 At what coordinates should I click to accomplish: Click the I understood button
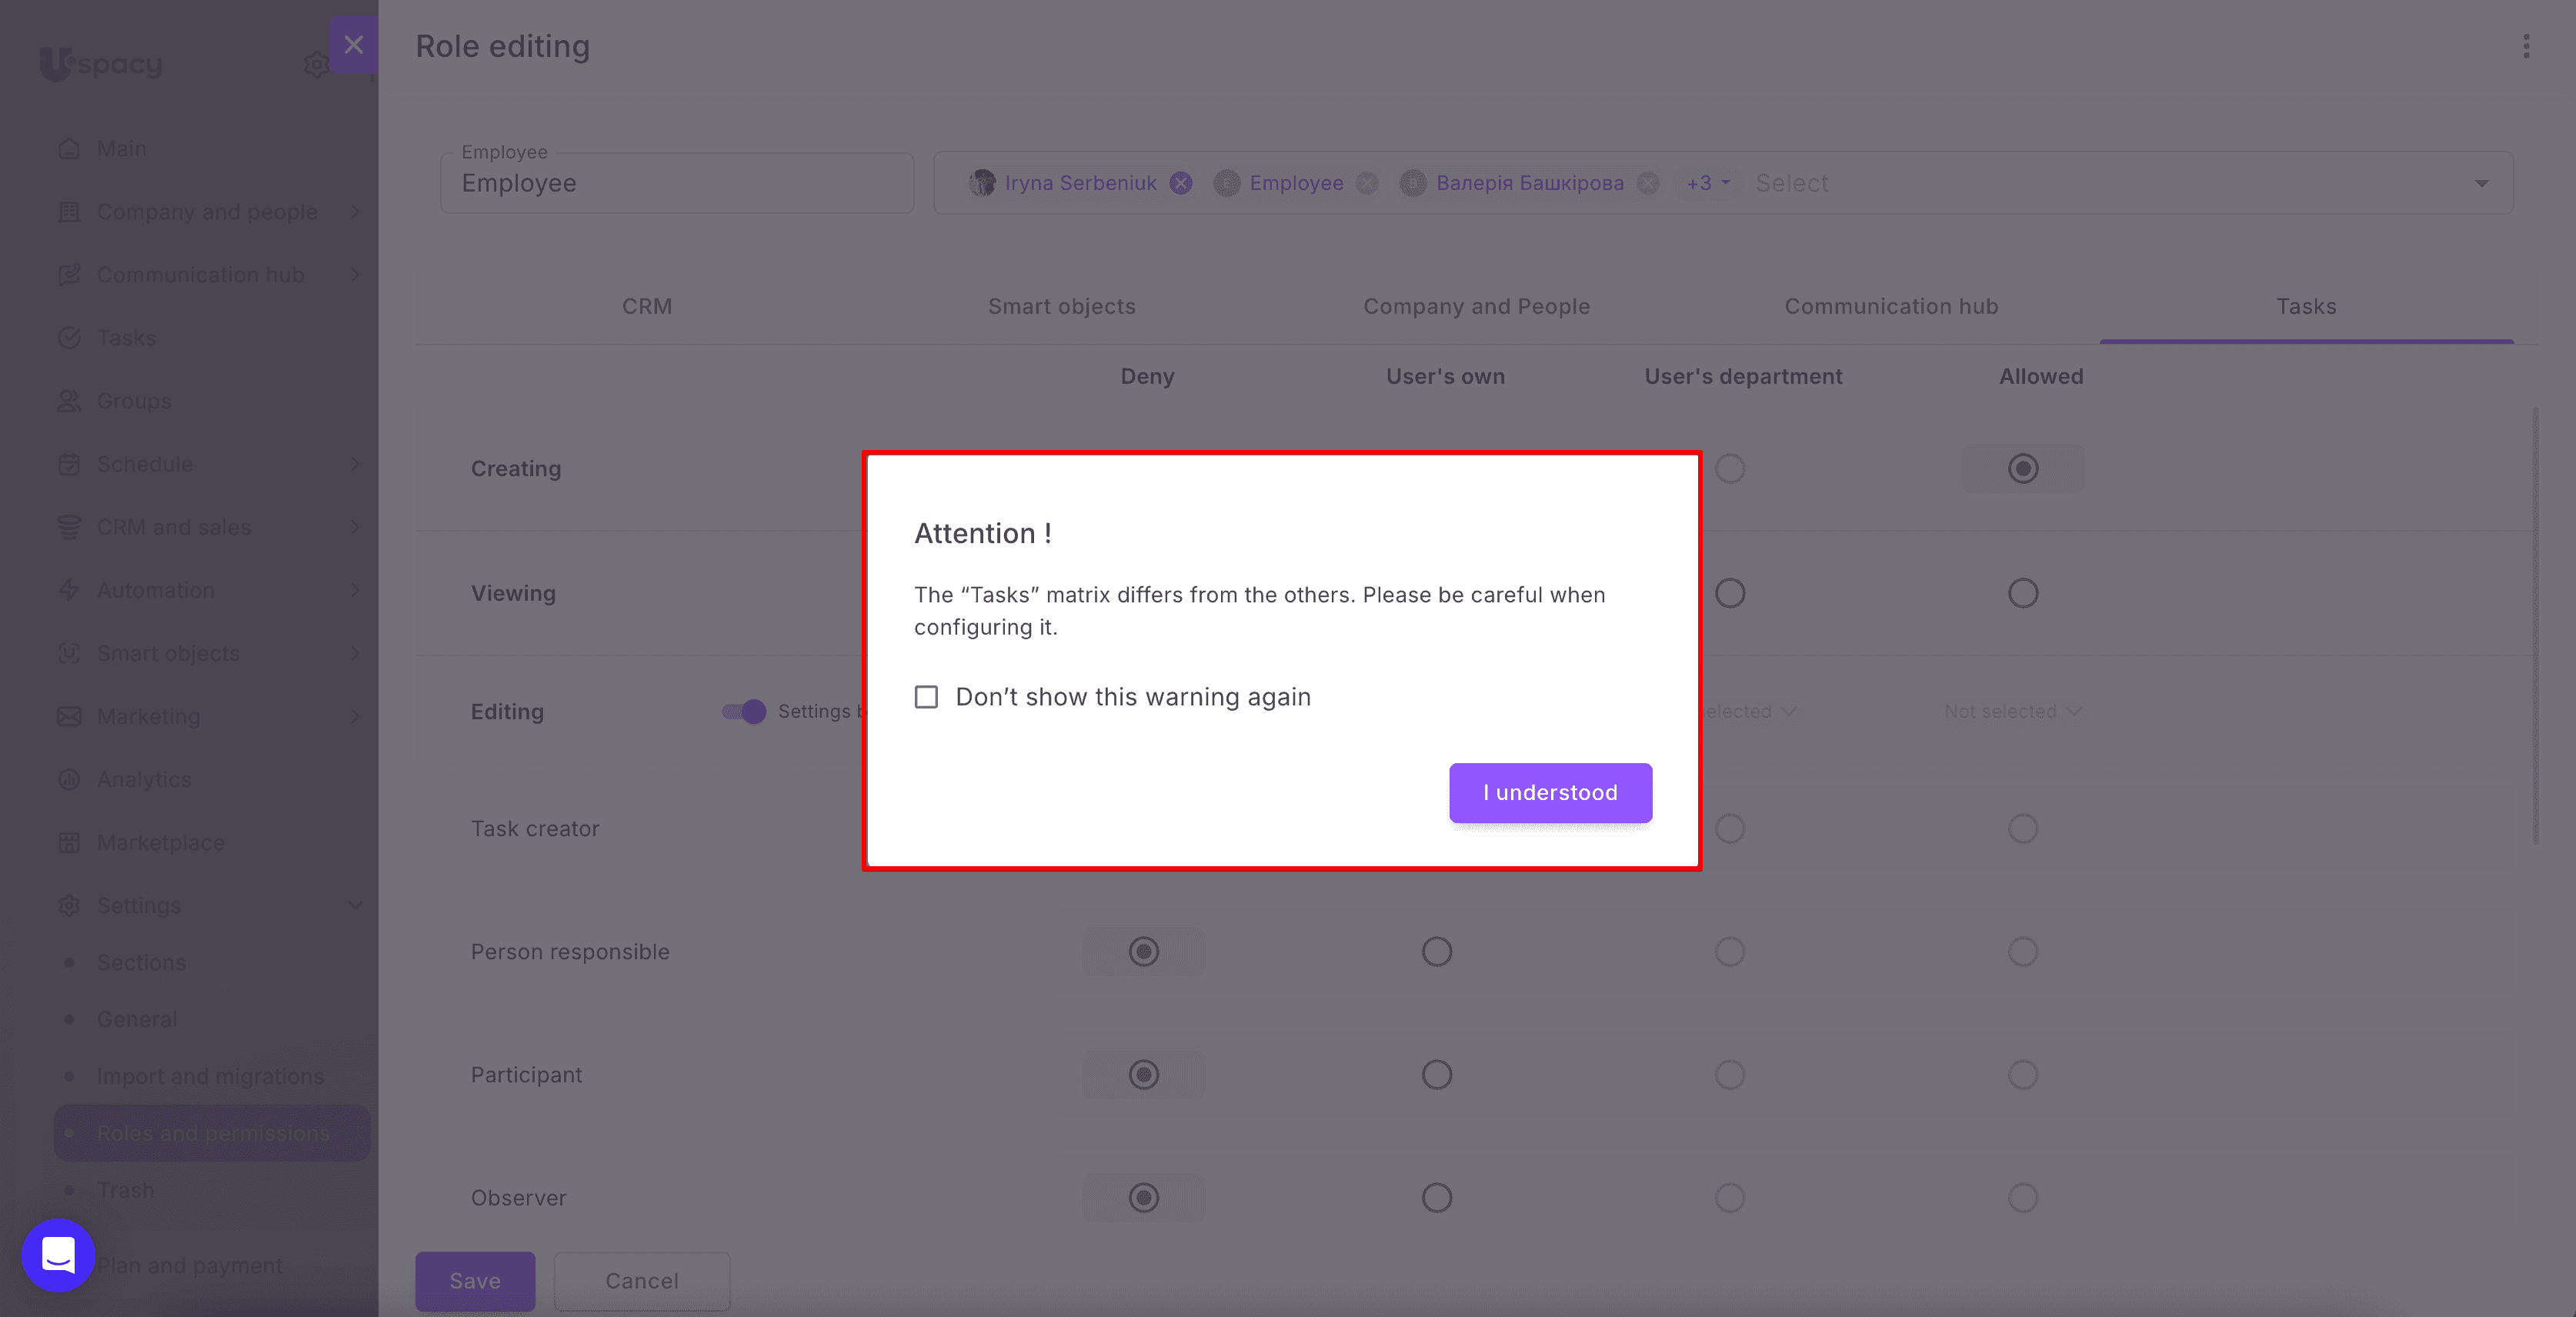click(1550, 792)
